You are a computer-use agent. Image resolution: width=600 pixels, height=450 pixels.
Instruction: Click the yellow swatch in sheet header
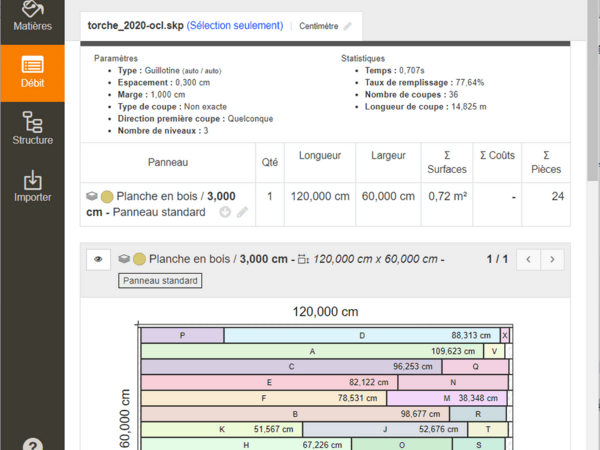pyautogui.click(x=140, y=259)
